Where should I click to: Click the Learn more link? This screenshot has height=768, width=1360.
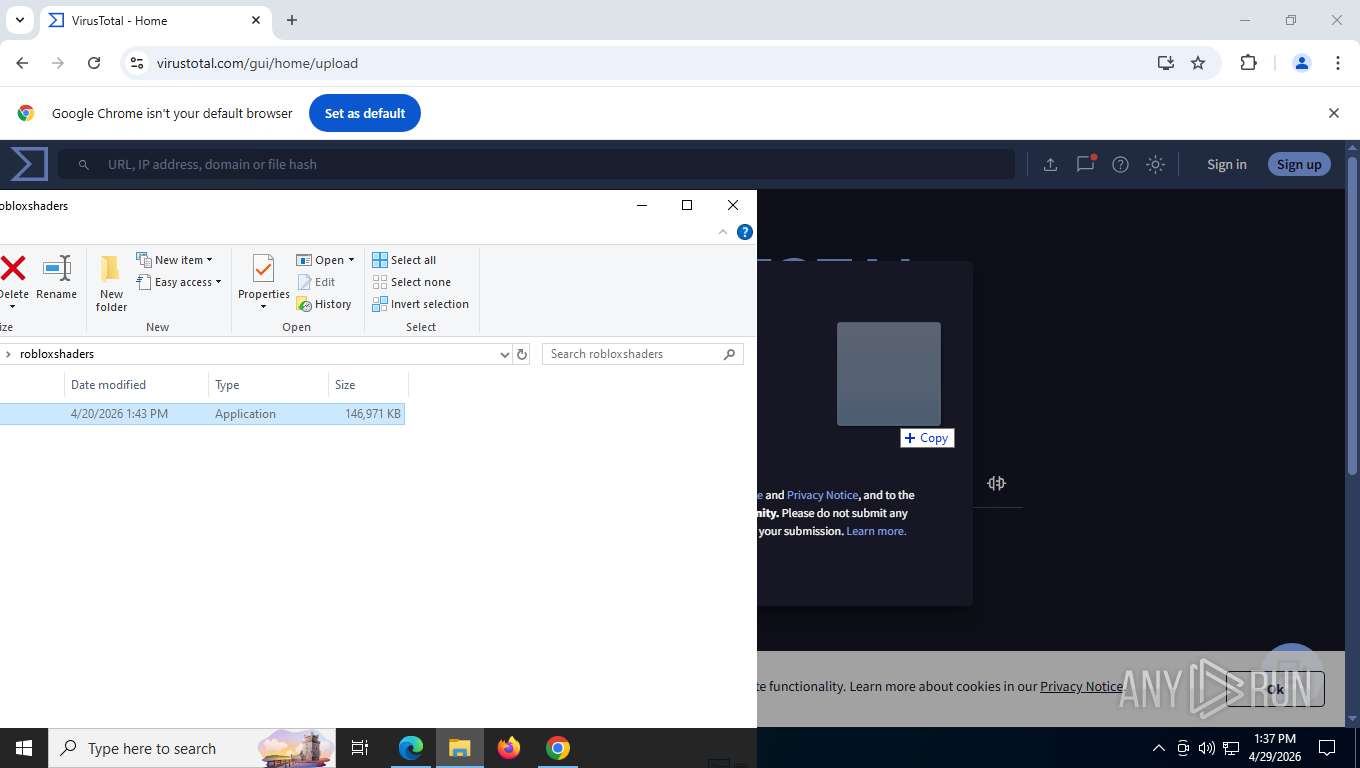(876, 531)
